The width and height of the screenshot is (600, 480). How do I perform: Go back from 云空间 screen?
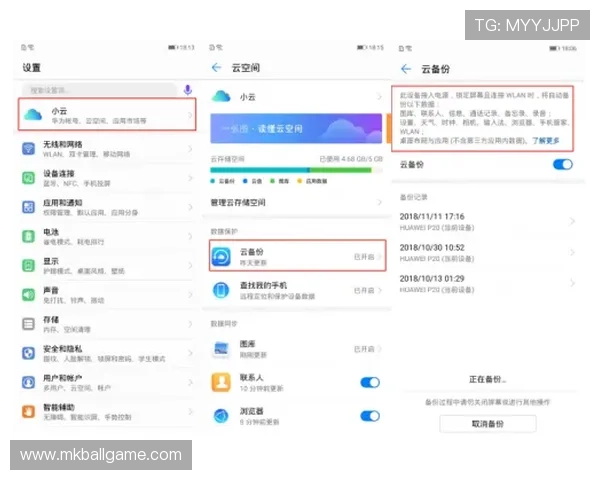217,68
